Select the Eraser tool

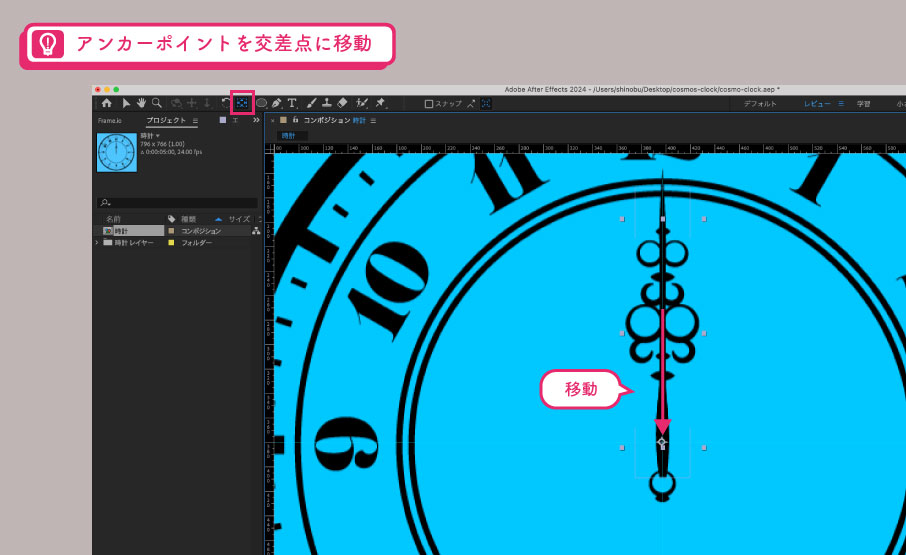pyautogui.click(x=342, y=103)
